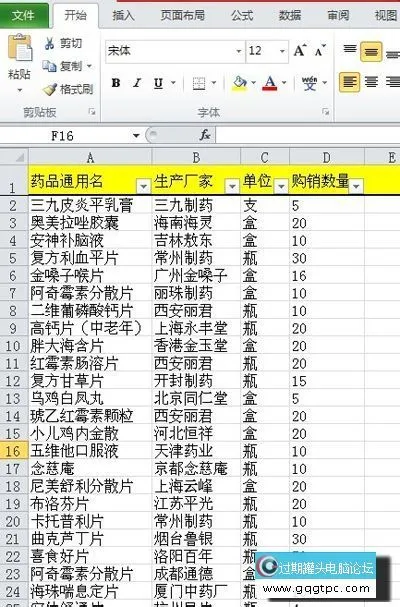Open the Name Box dropdown arrow
The image size is (400, 607).
click(x=136, y=135)
